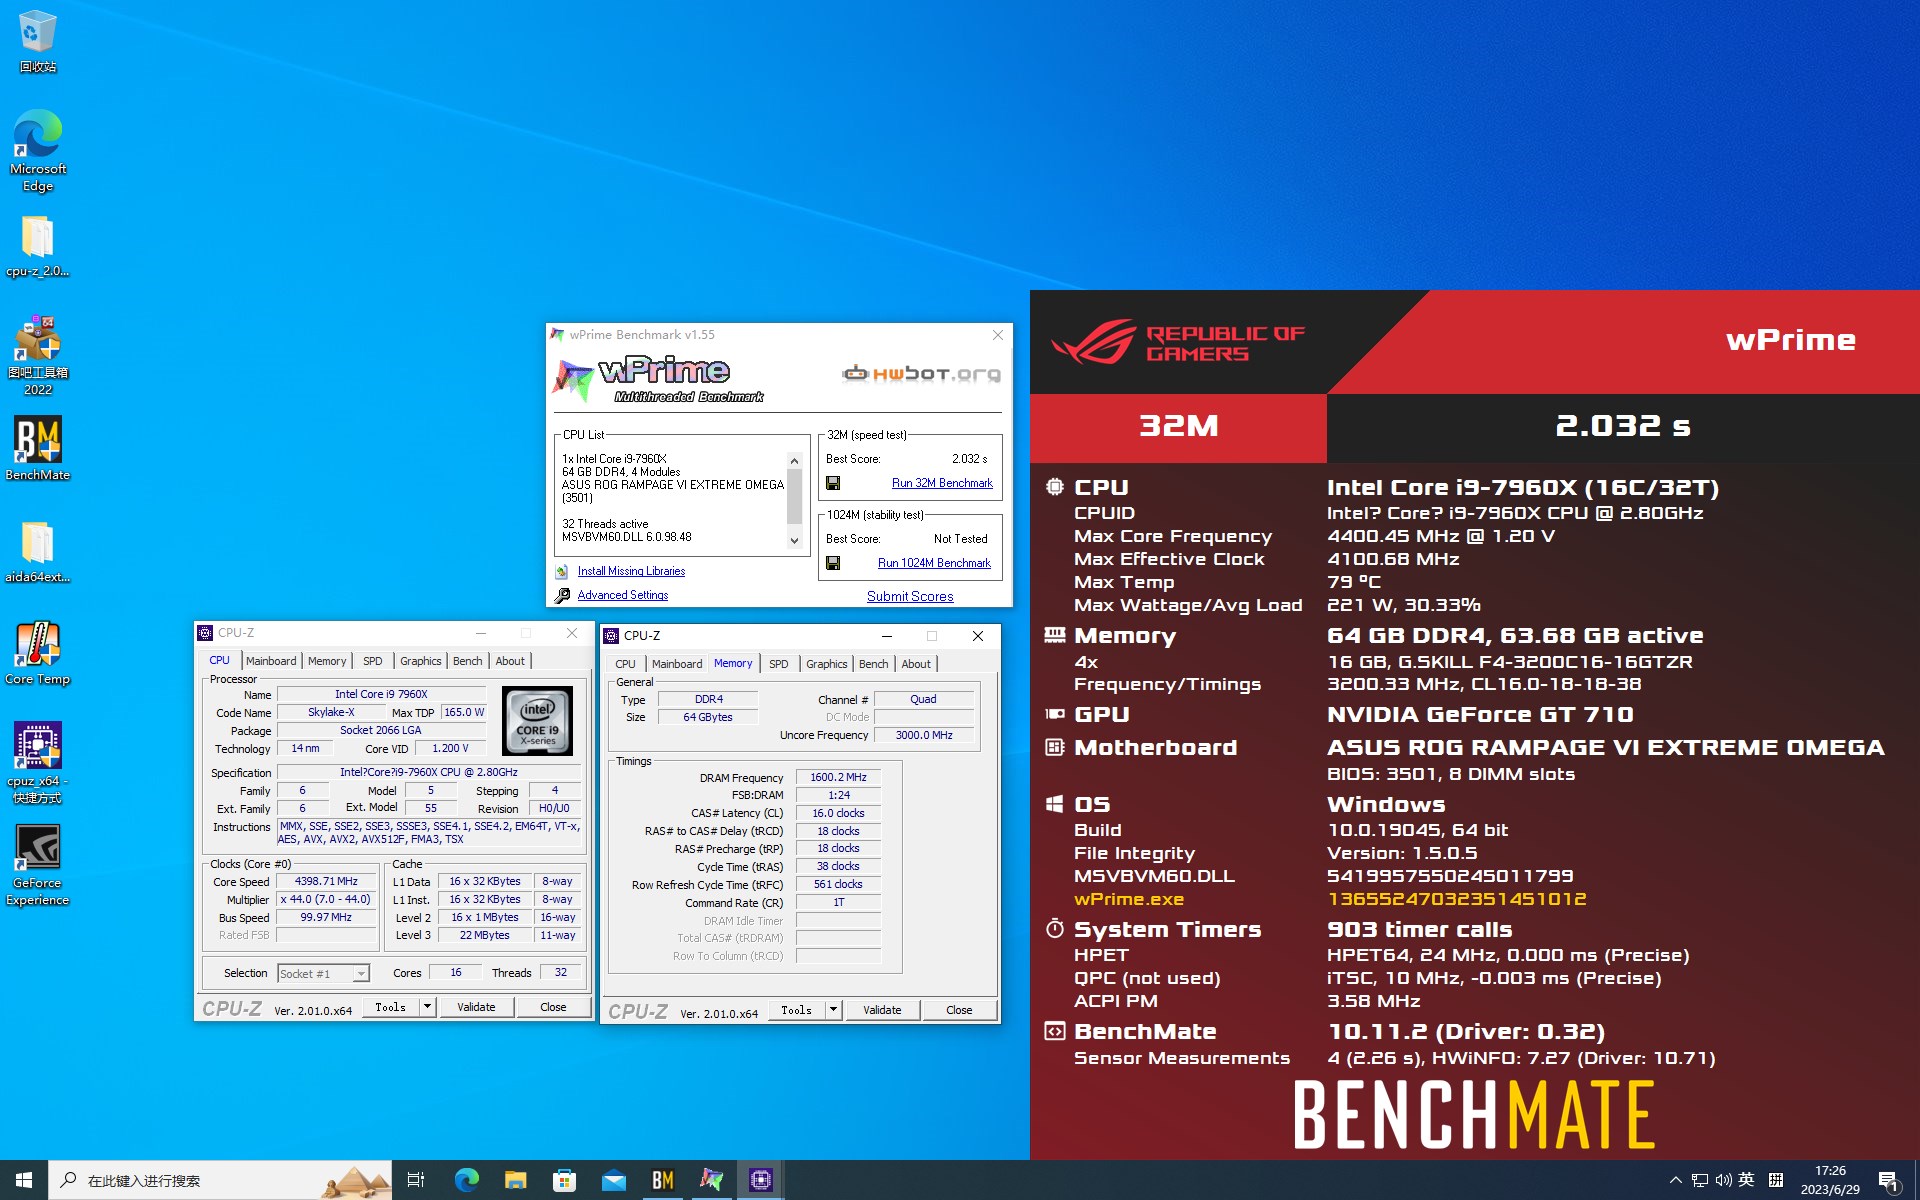Close the wPrime Benchmark window
Screen dimensions: 1920x1200
pyautogui.click(x=997, y=335)
